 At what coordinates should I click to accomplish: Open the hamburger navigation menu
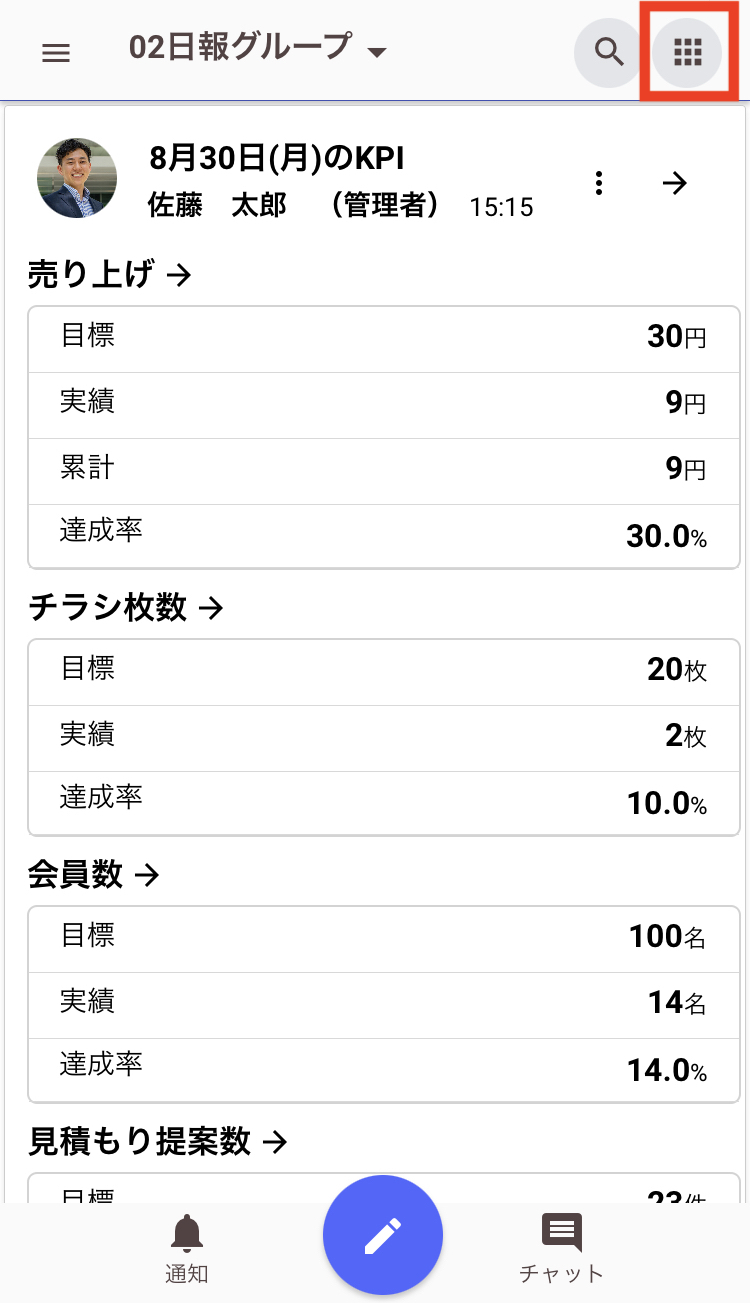(x=56, y=53)
